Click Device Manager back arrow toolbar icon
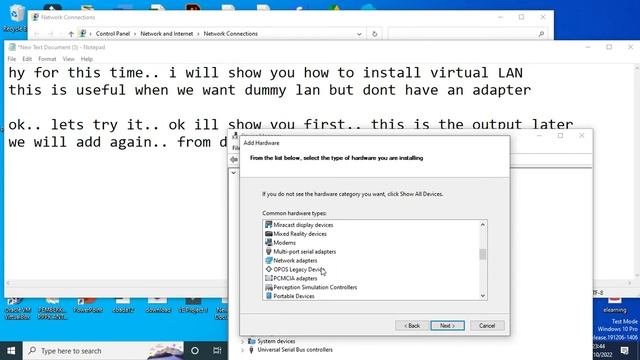The width and height of the screenshot is (640, 360). pyautogui.click(x=234, y=160)
